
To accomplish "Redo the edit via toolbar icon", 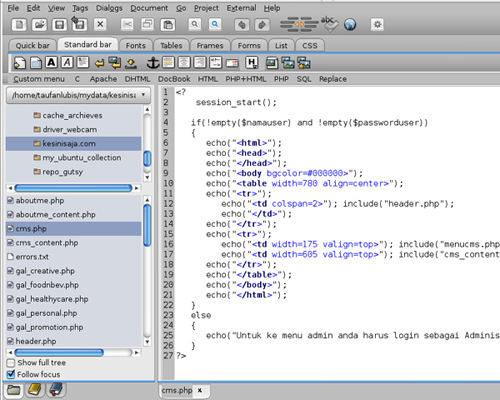I will tap(262, 25).
